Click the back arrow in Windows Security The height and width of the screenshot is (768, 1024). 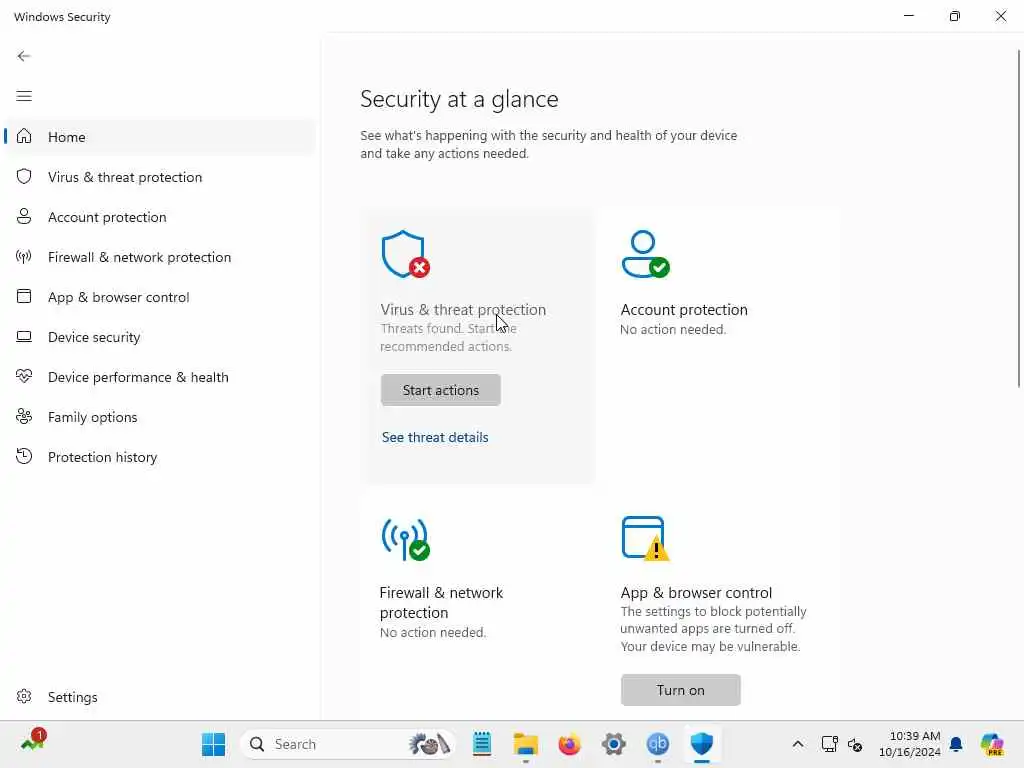point(24,56)
